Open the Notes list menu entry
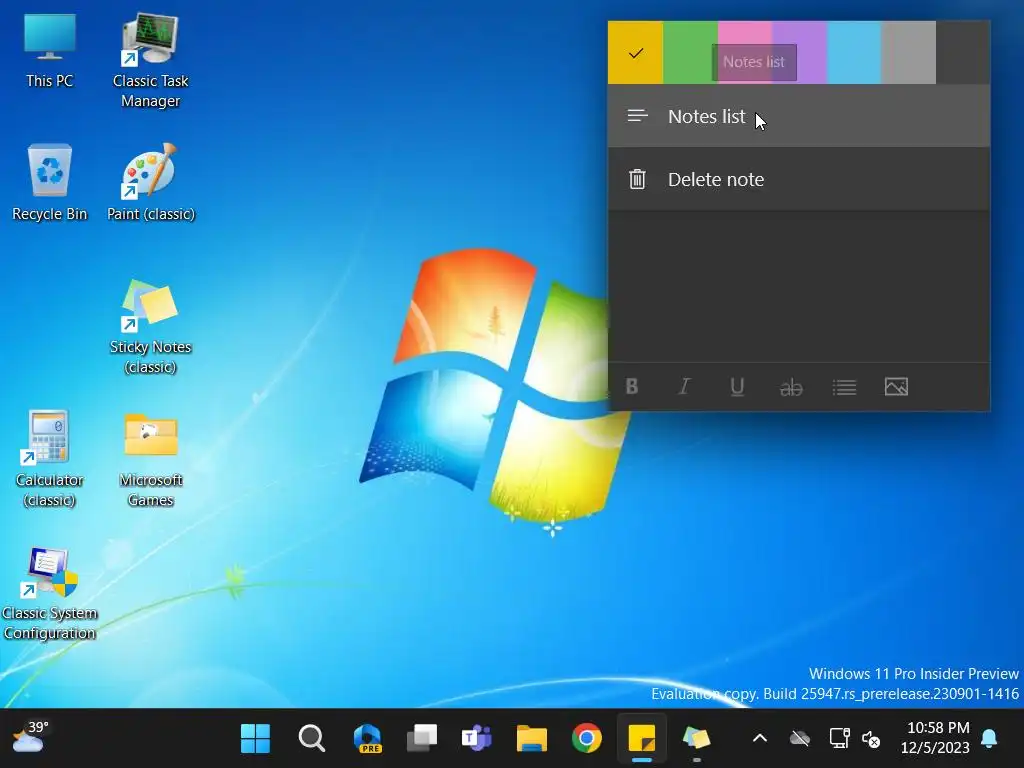The height and width of the screenshot is (768, 1024). click(799, 116)
